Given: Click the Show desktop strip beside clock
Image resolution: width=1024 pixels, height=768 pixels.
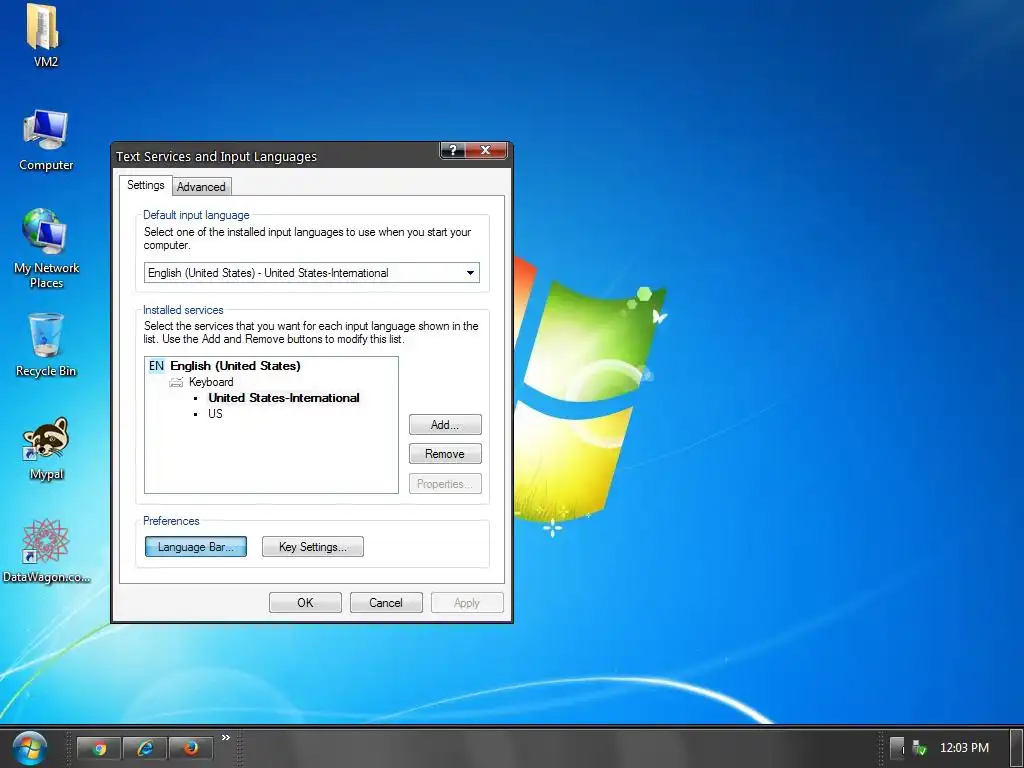Looking at the screenshot, I should click(1015, 748).
